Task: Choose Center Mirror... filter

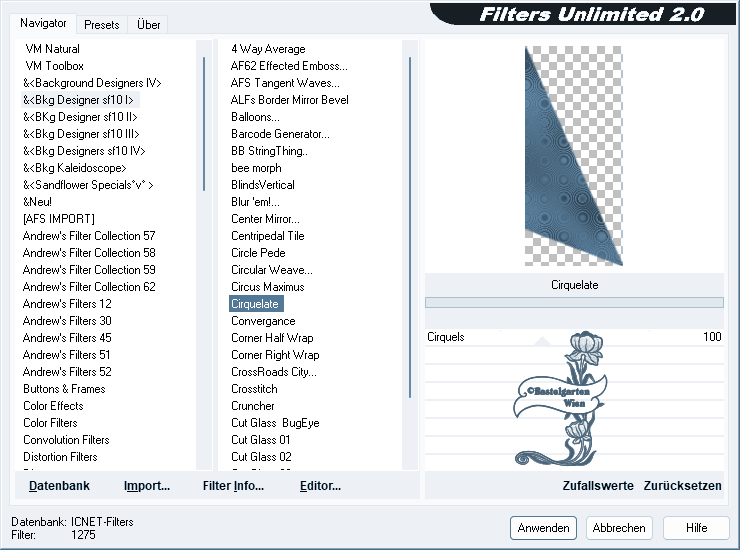Action: pyautogui.click(x=265, y=219)
